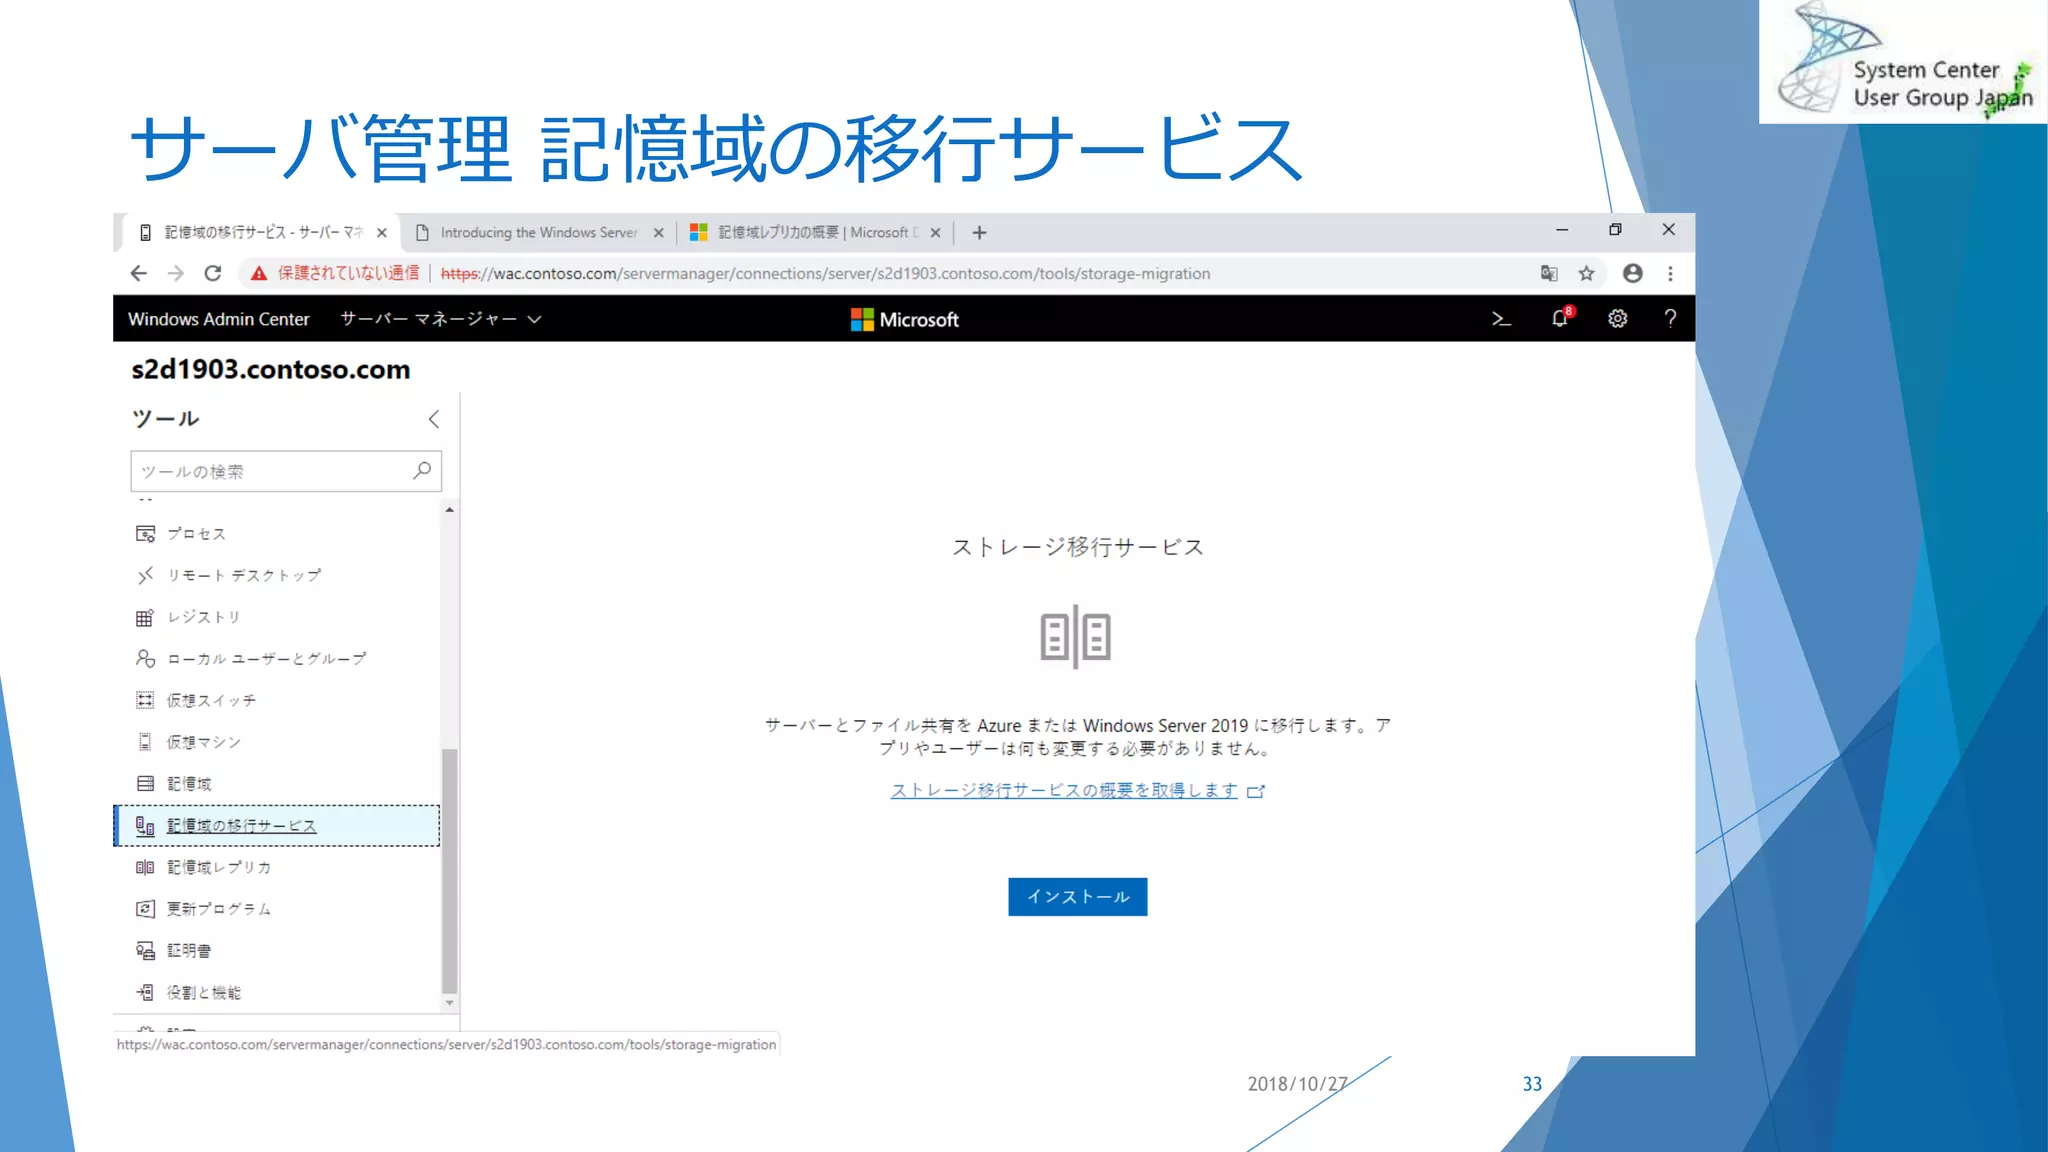Close the 記憶域レプリカの概要 tab
The image size is (2048, 1152).
(x=935, y=233)
